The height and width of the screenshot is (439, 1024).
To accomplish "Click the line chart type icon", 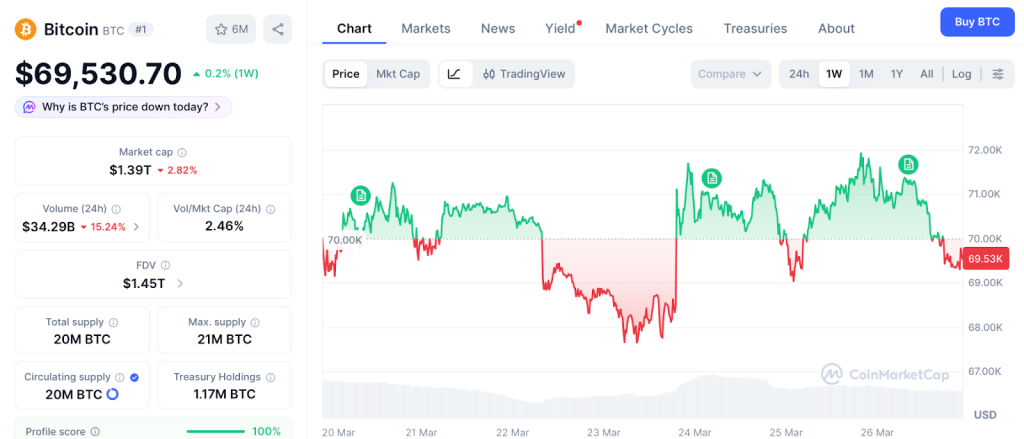I will (454, 74).
